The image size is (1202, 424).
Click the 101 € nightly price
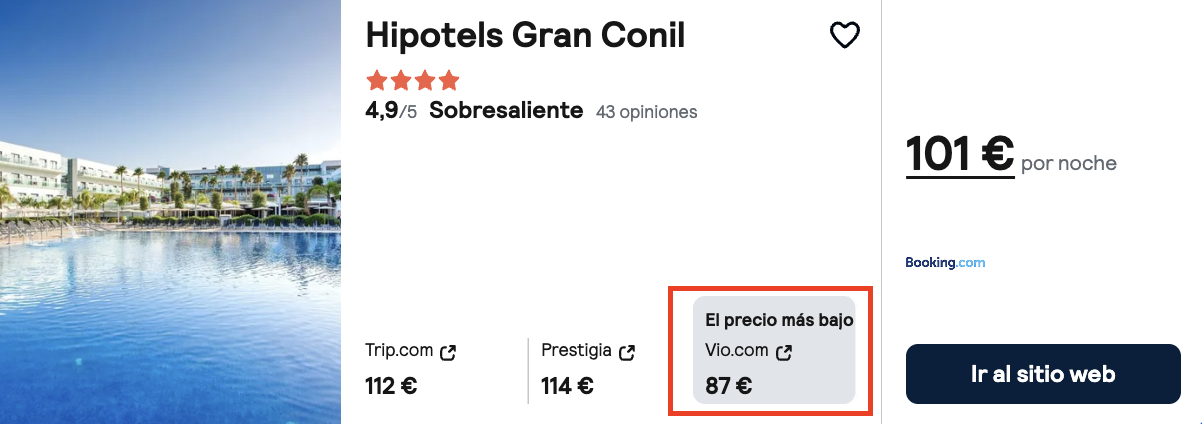(x=960, y=155)
